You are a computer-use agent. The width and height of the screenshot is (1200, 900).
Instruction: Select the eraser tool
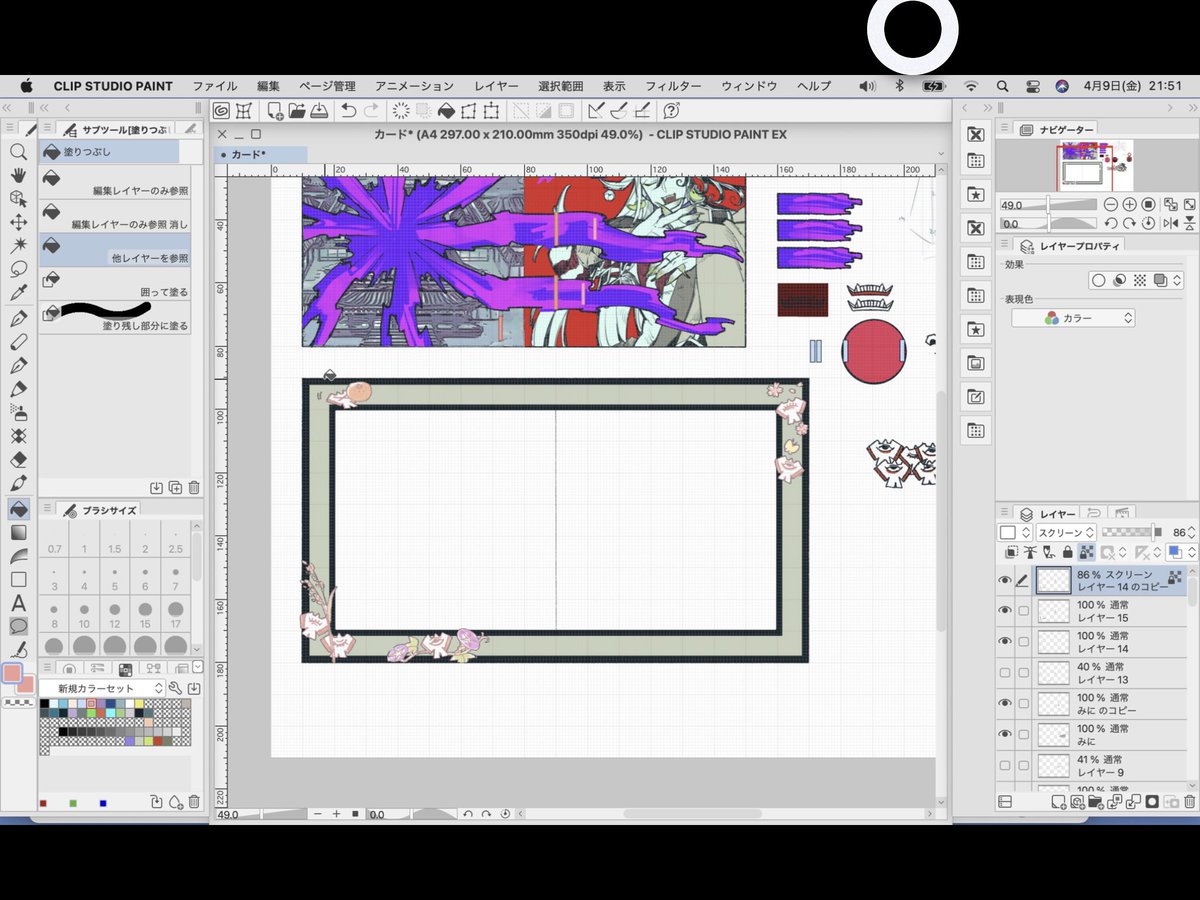(18, 460)
